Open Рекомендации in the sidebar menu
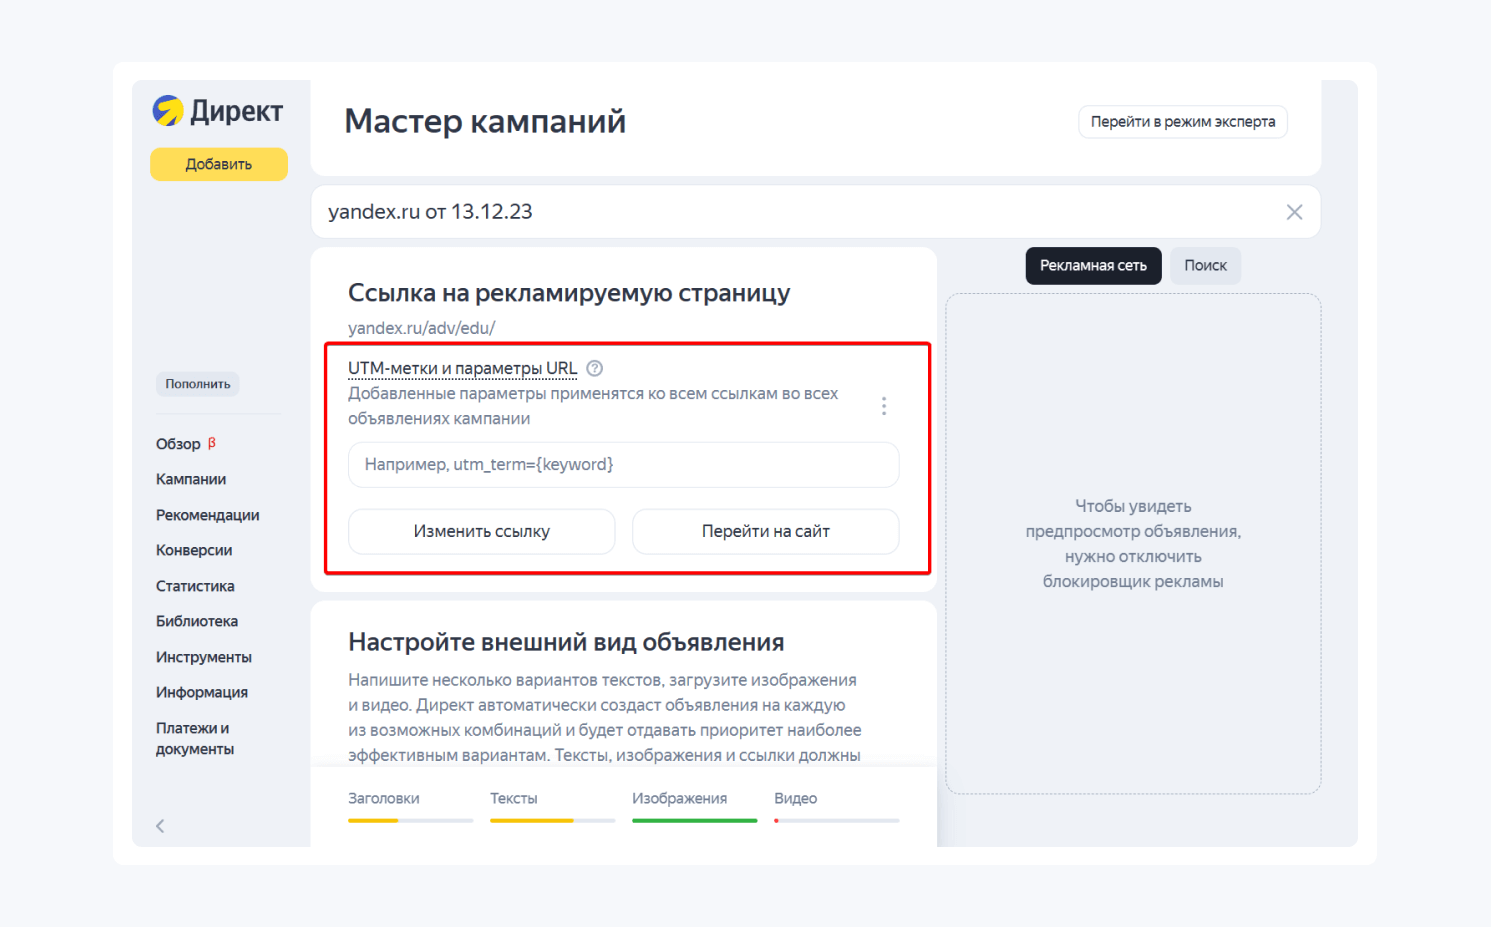The width and height of the screenshot is (1491, 927). pos(208,515)
